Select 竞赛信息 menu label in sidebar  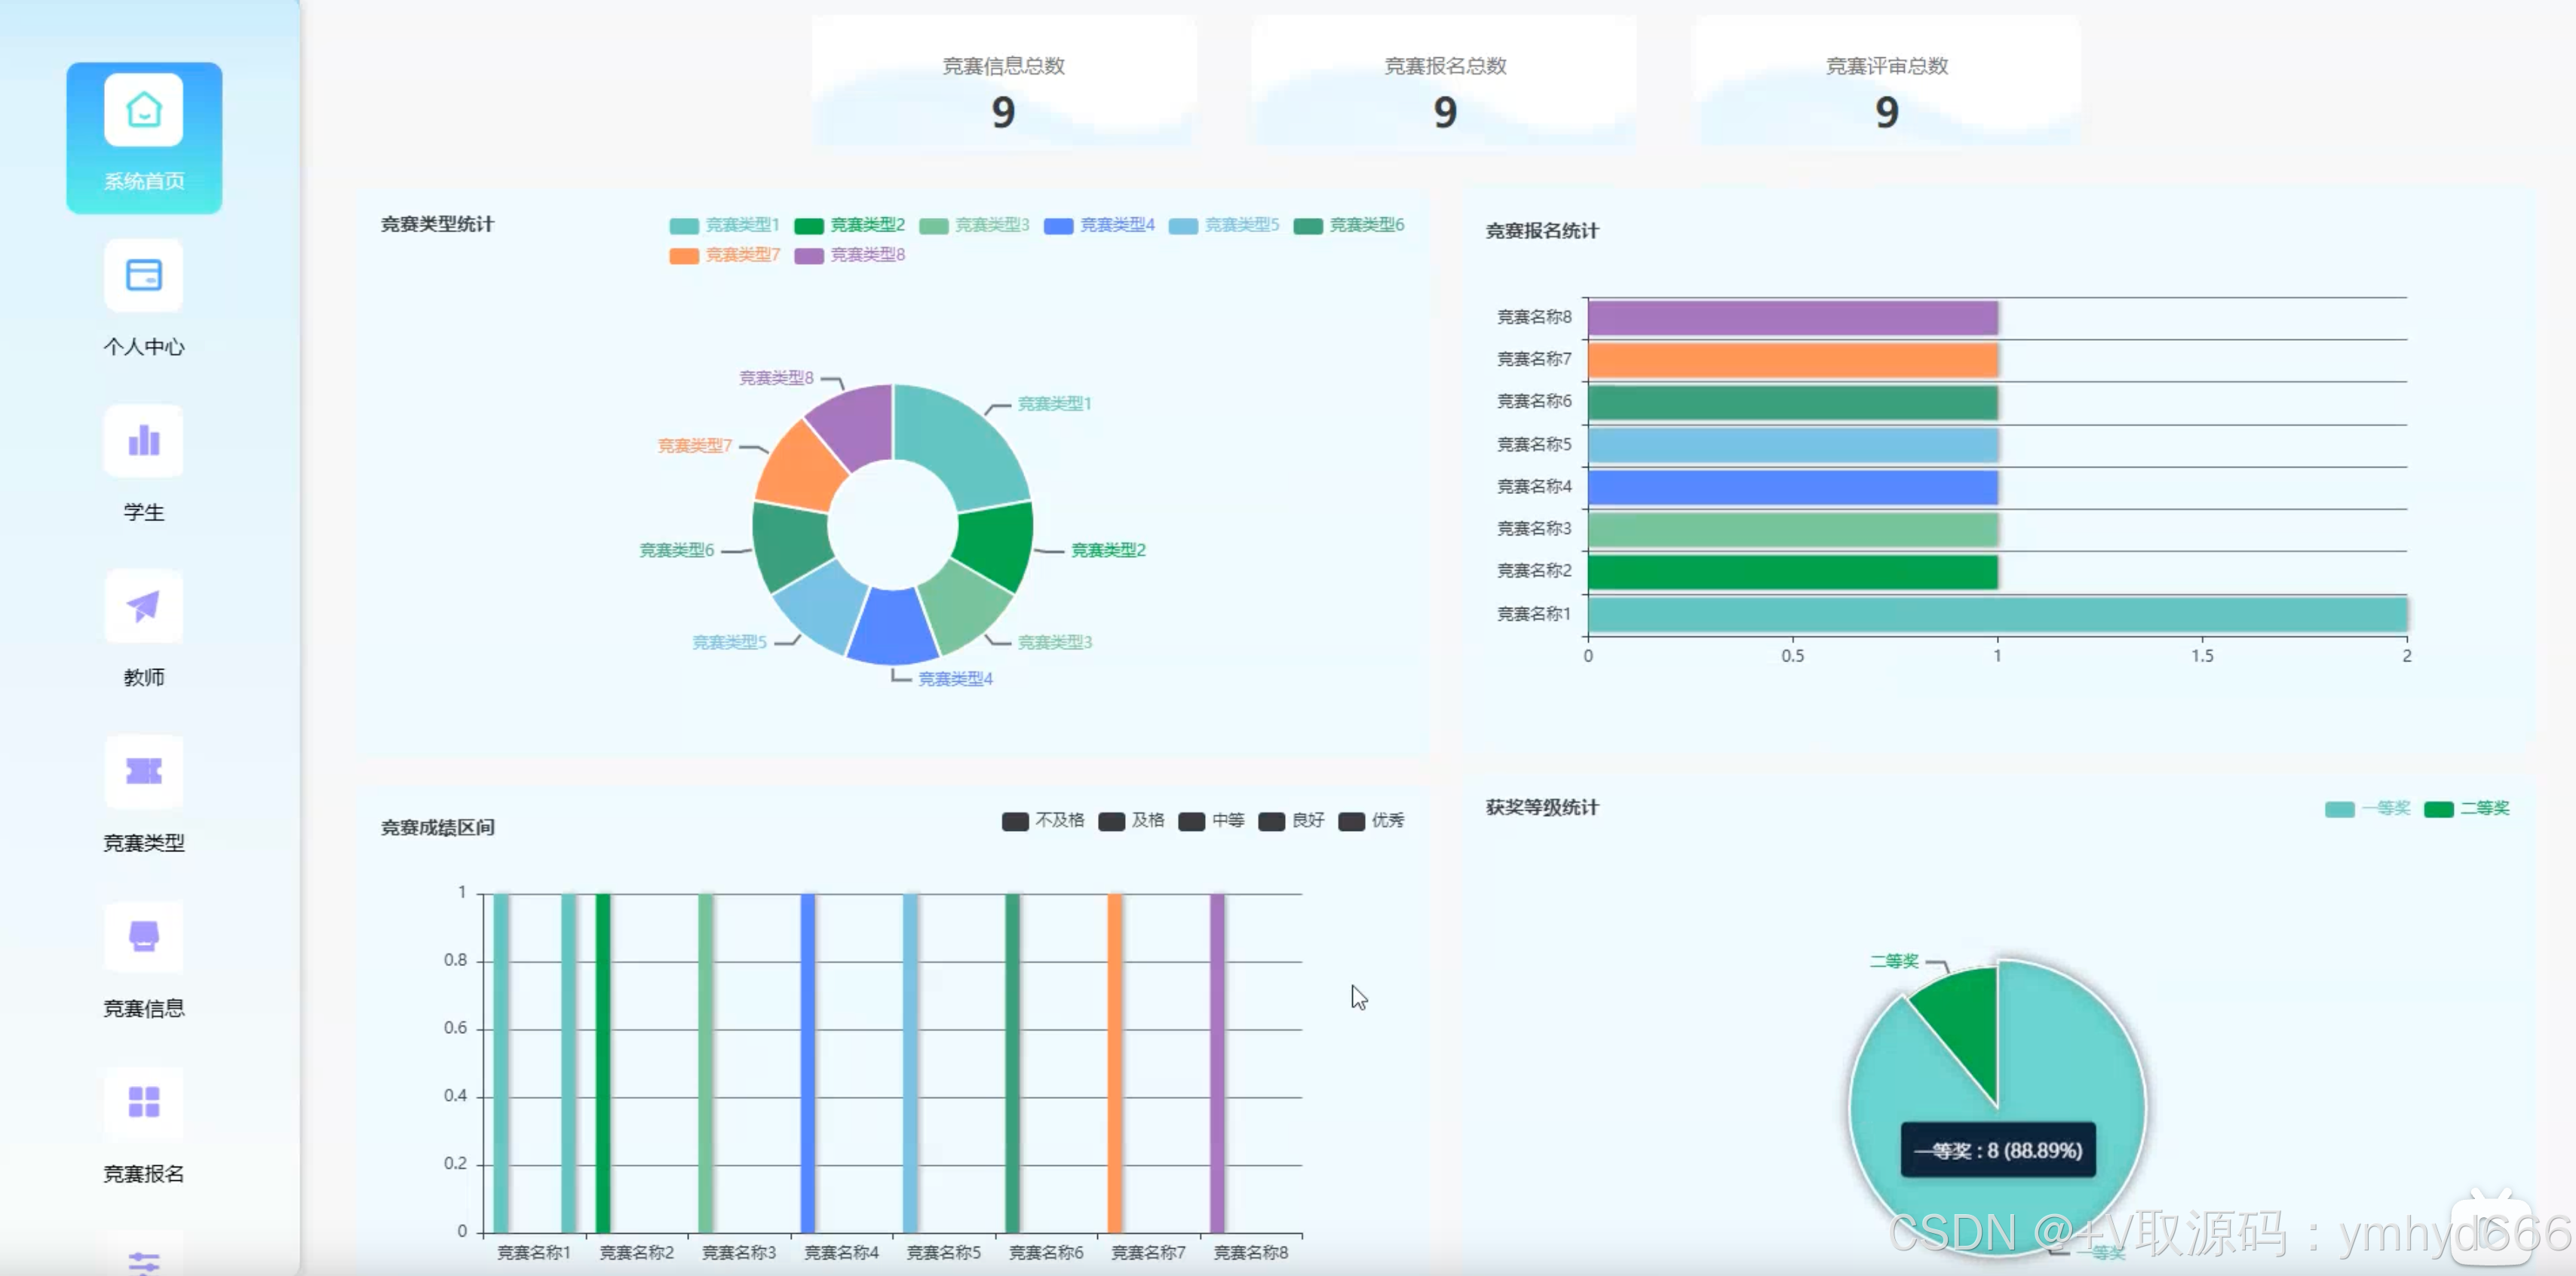point(143,1008)
